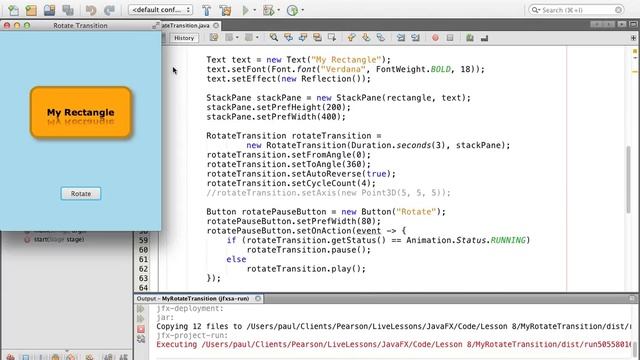Image resolution: width=640 pixels, height=360 pixels.
Task: Click the orange My Rectangle shape
Action: point(81,112)
